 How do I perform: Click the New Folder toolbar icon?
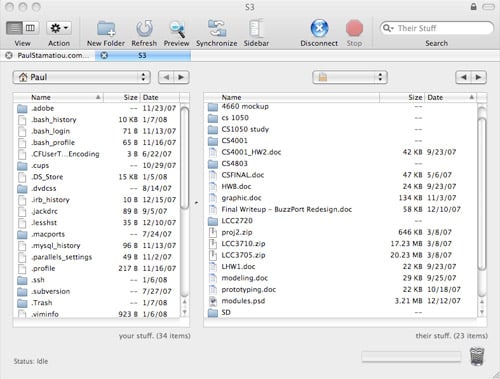coord(106,29)
